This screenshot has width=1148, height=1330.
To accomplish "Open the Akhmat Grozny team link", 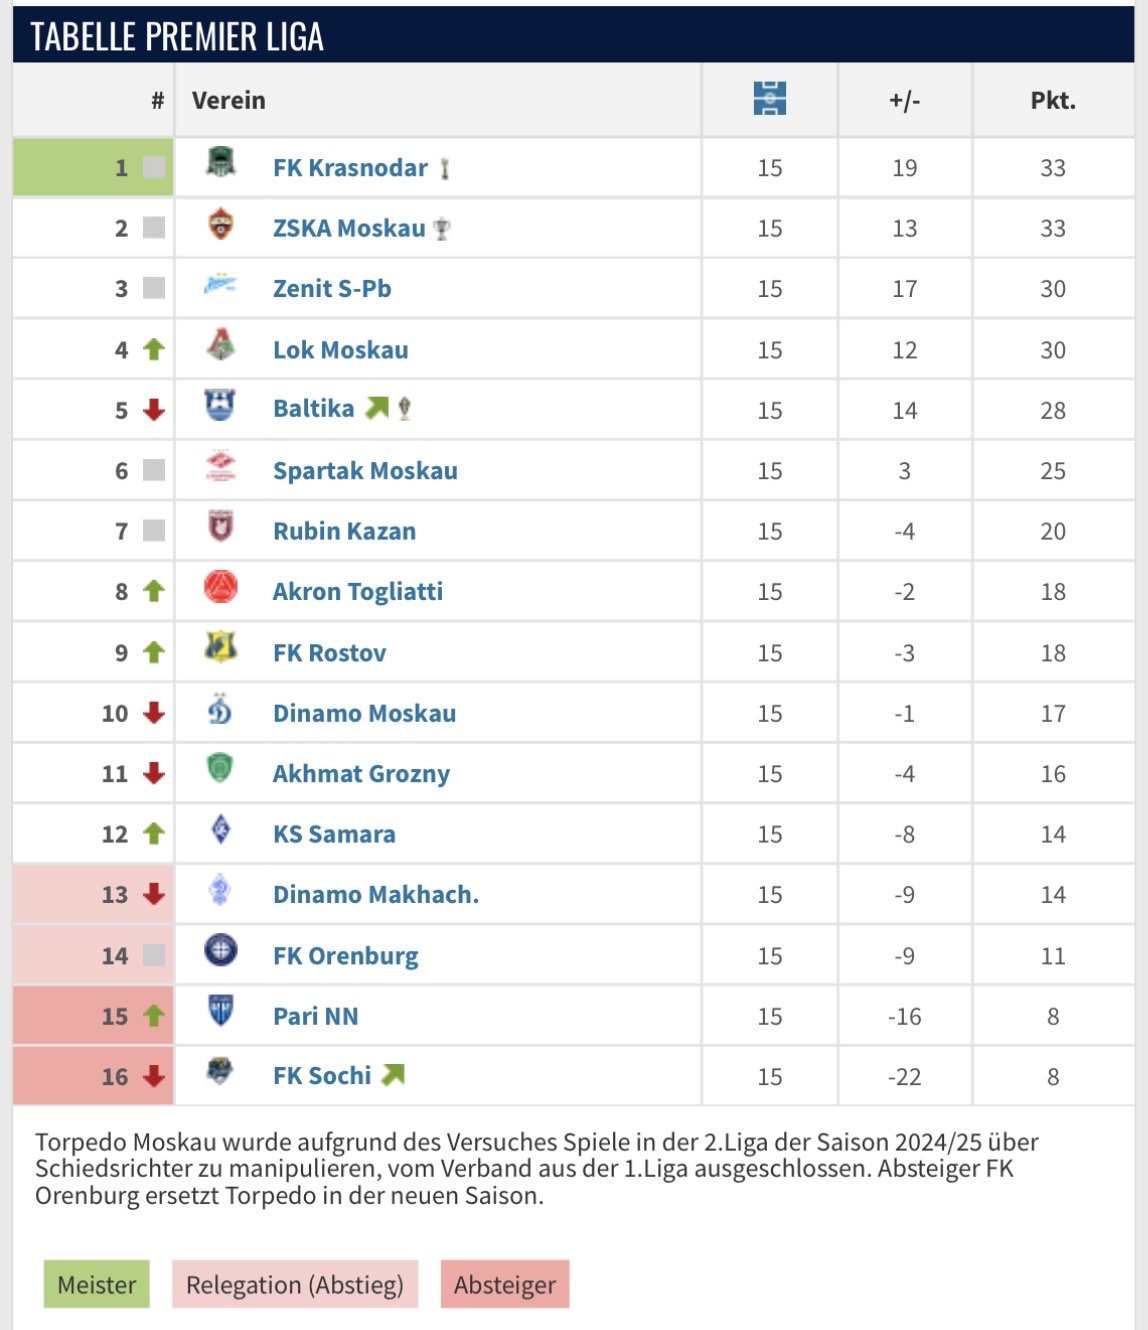I will pyautogui.click(x=361, y=774).
